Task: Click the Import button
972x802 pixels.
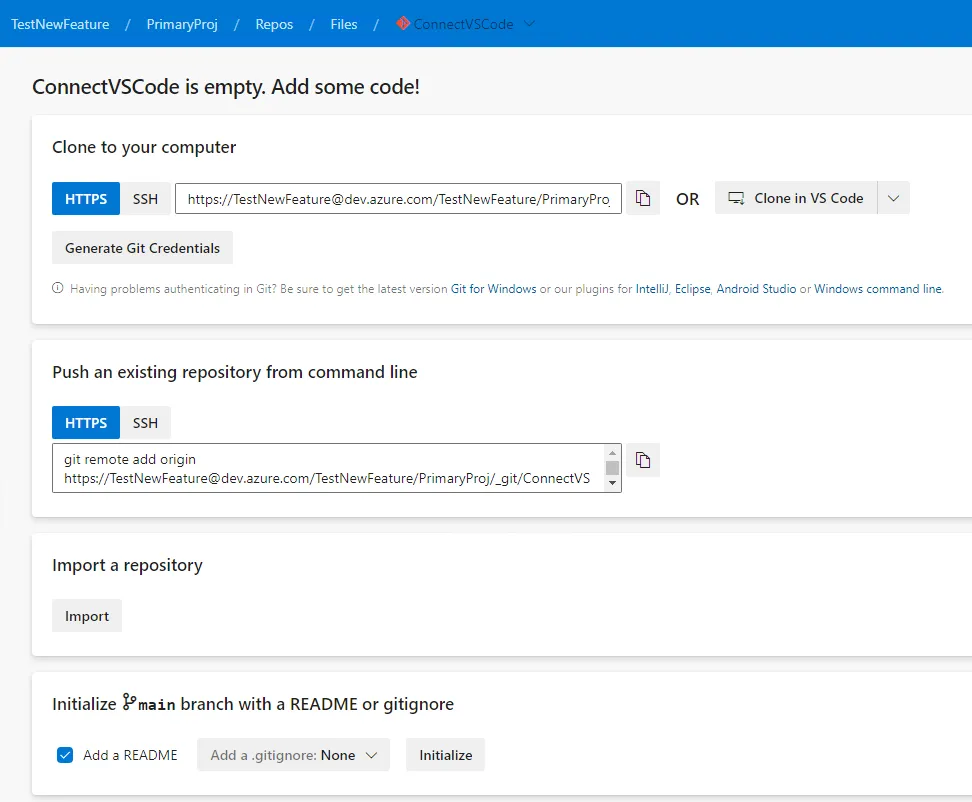Action: click(x=87, y=616)
